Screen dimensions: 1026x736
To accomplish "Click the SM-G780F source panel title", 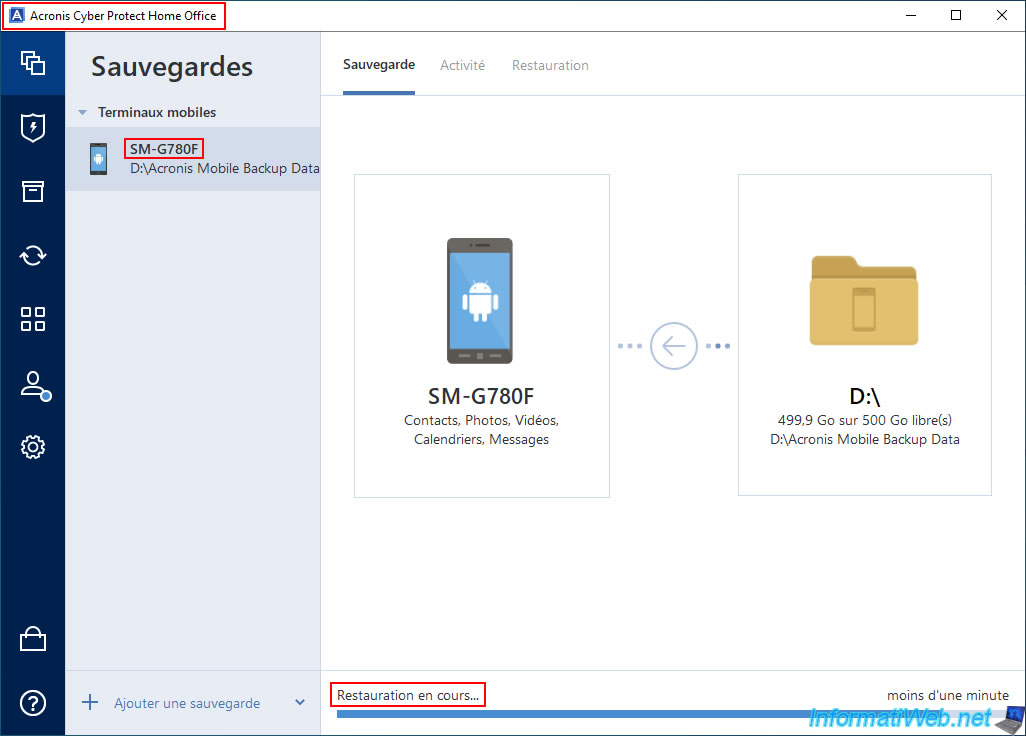I will tap(481, 396).
